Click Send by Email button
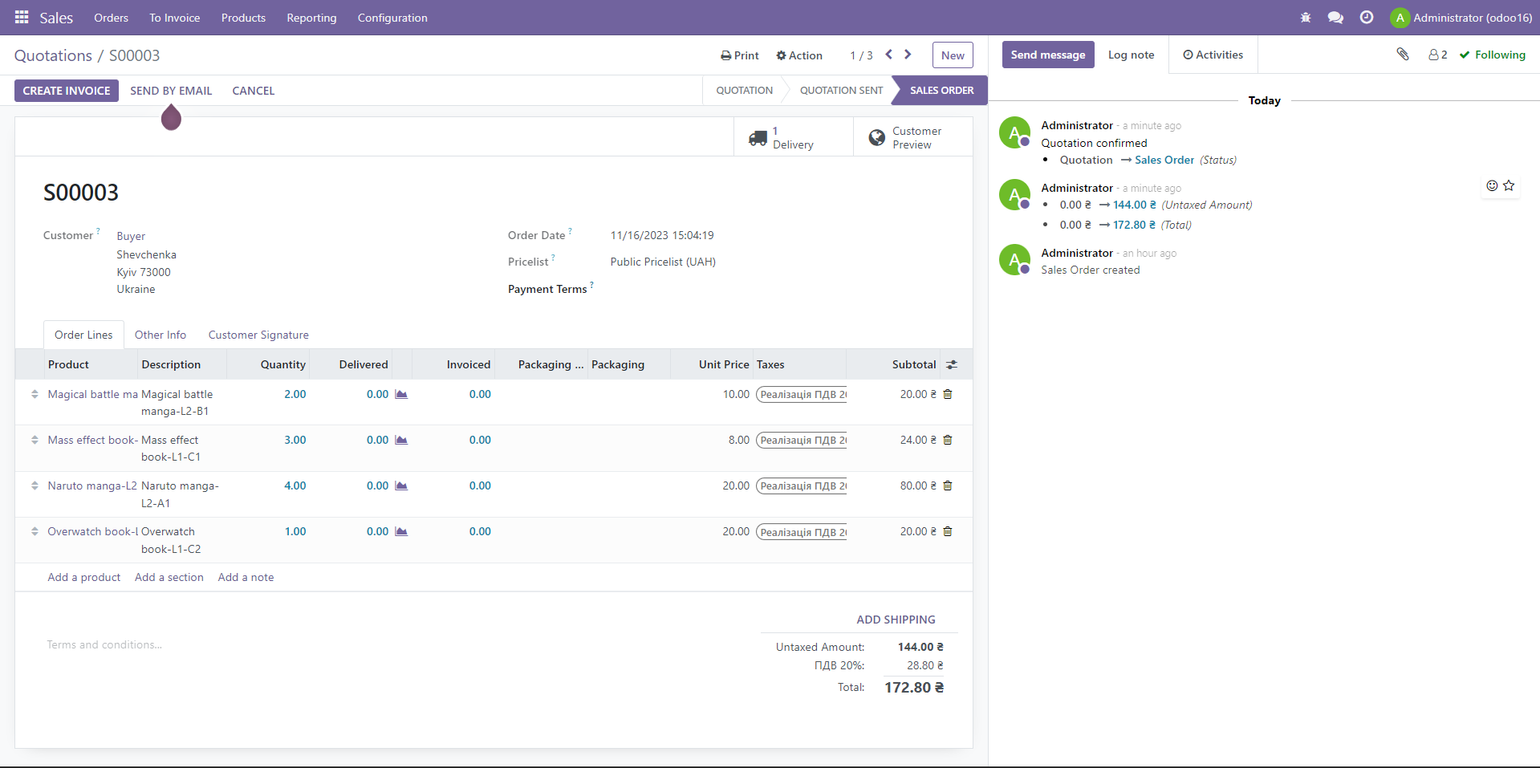 [x=171, y=91]
